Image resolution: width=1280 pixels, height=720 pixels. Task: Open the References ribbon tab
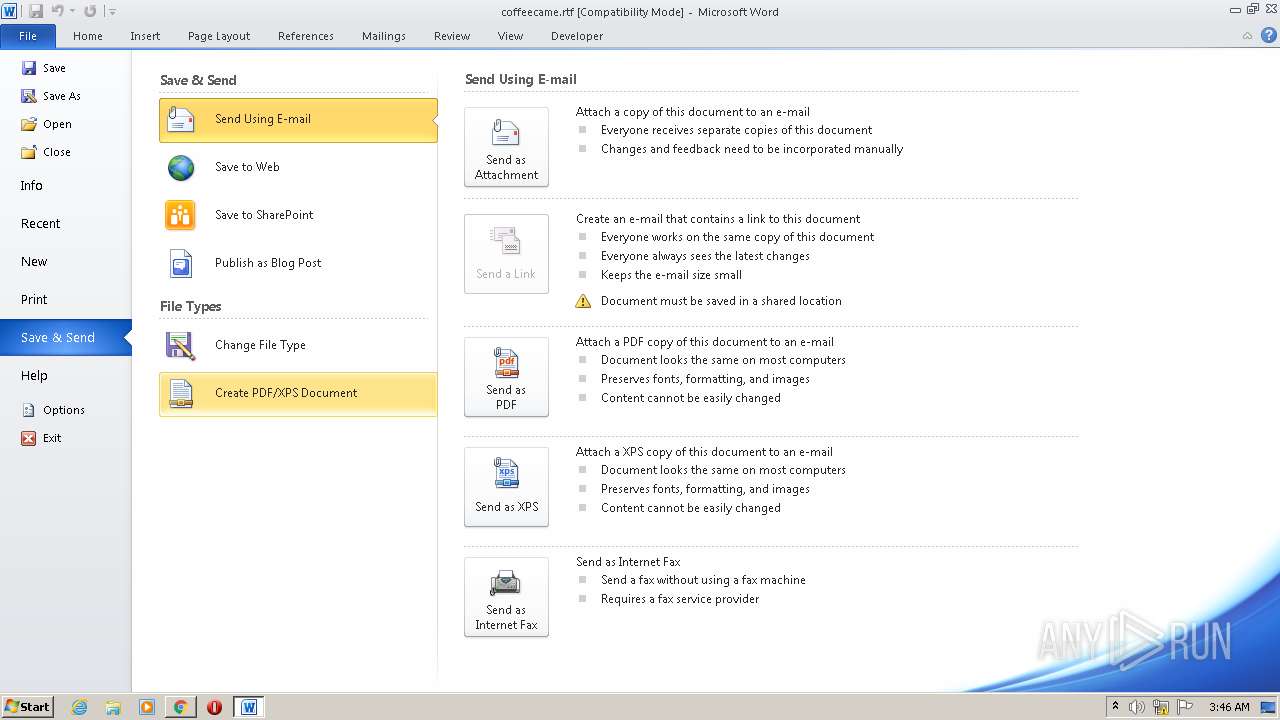pos(306,36)
